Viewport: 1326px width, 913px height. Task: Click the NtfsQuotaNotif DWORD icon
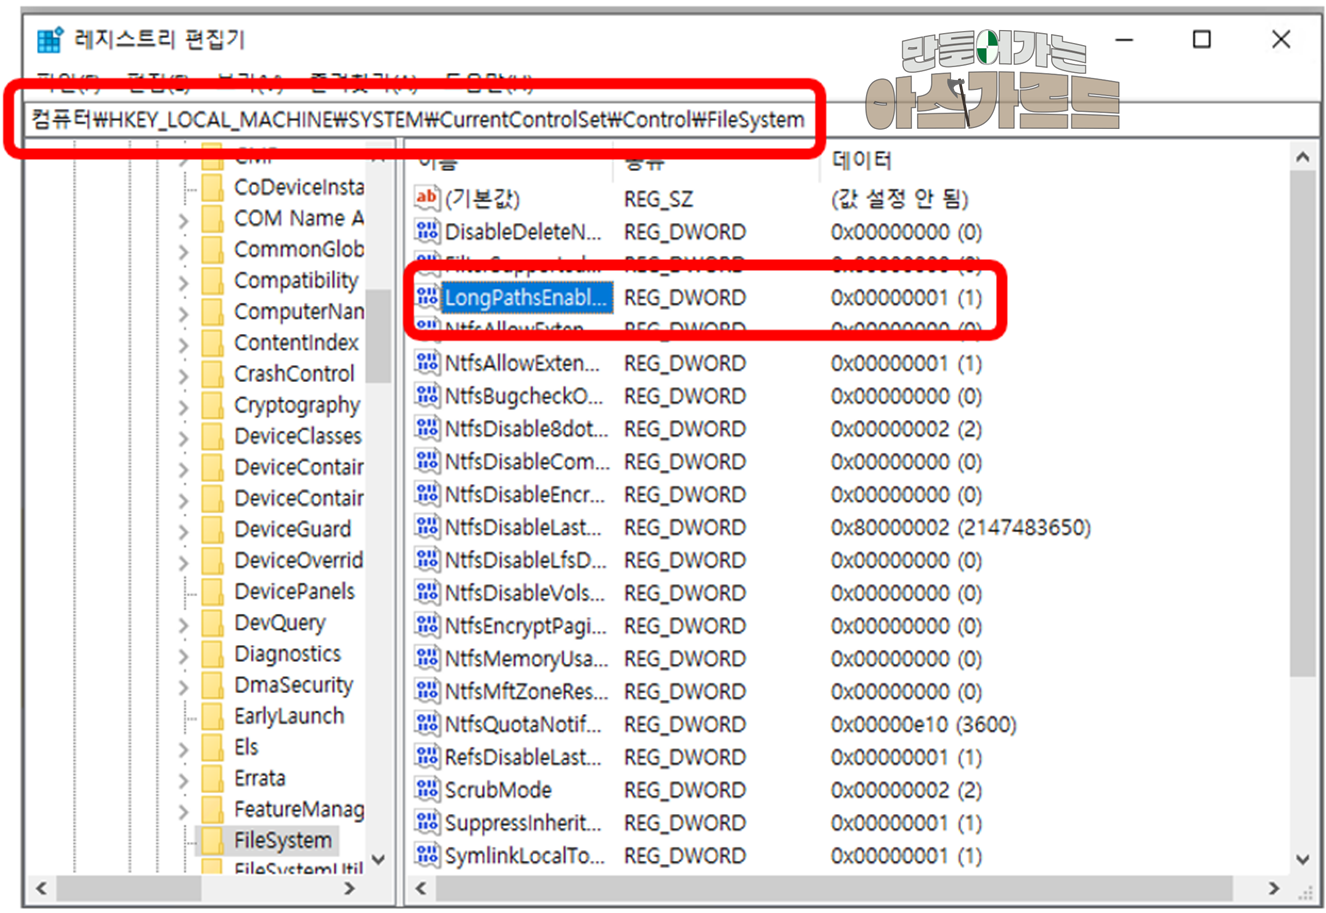pyautogui.click(x=427, y=724)
